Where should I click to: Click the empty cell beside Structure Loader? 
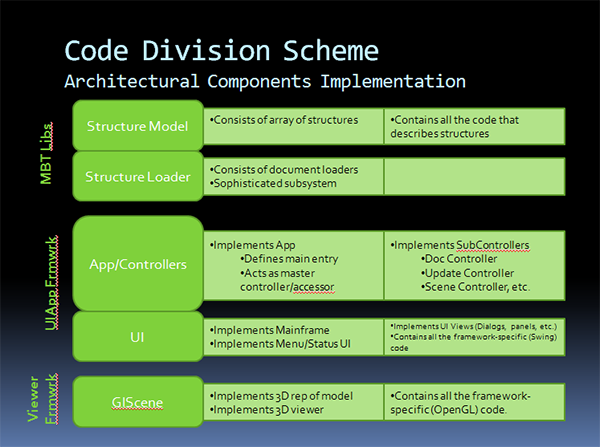click(474, 176)
